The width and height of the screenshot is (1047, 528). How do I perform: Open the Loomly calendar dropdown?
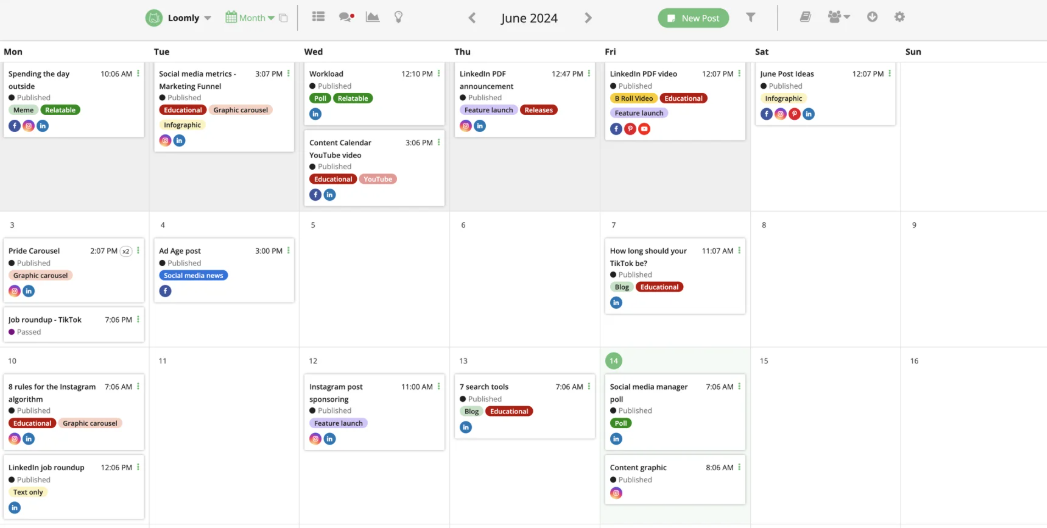(x=178, y=18)
